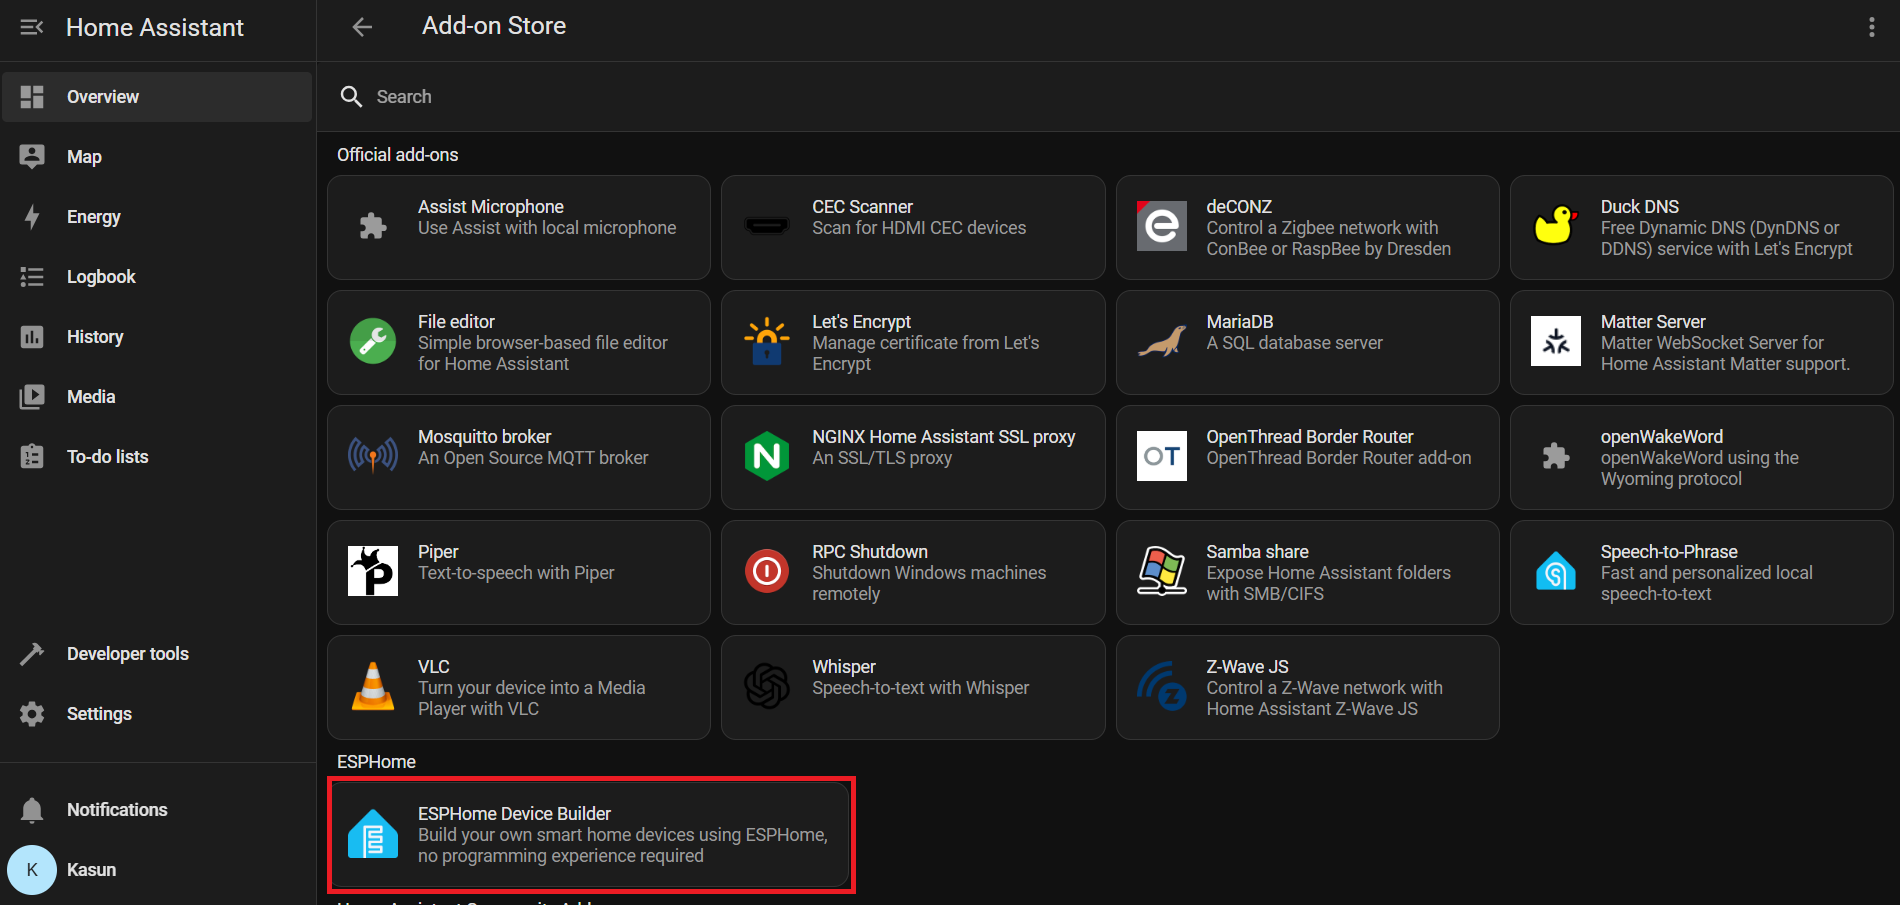Open Overview in the sidebar
Screen dimensions: 1900x905
click(x=157, y=97)
